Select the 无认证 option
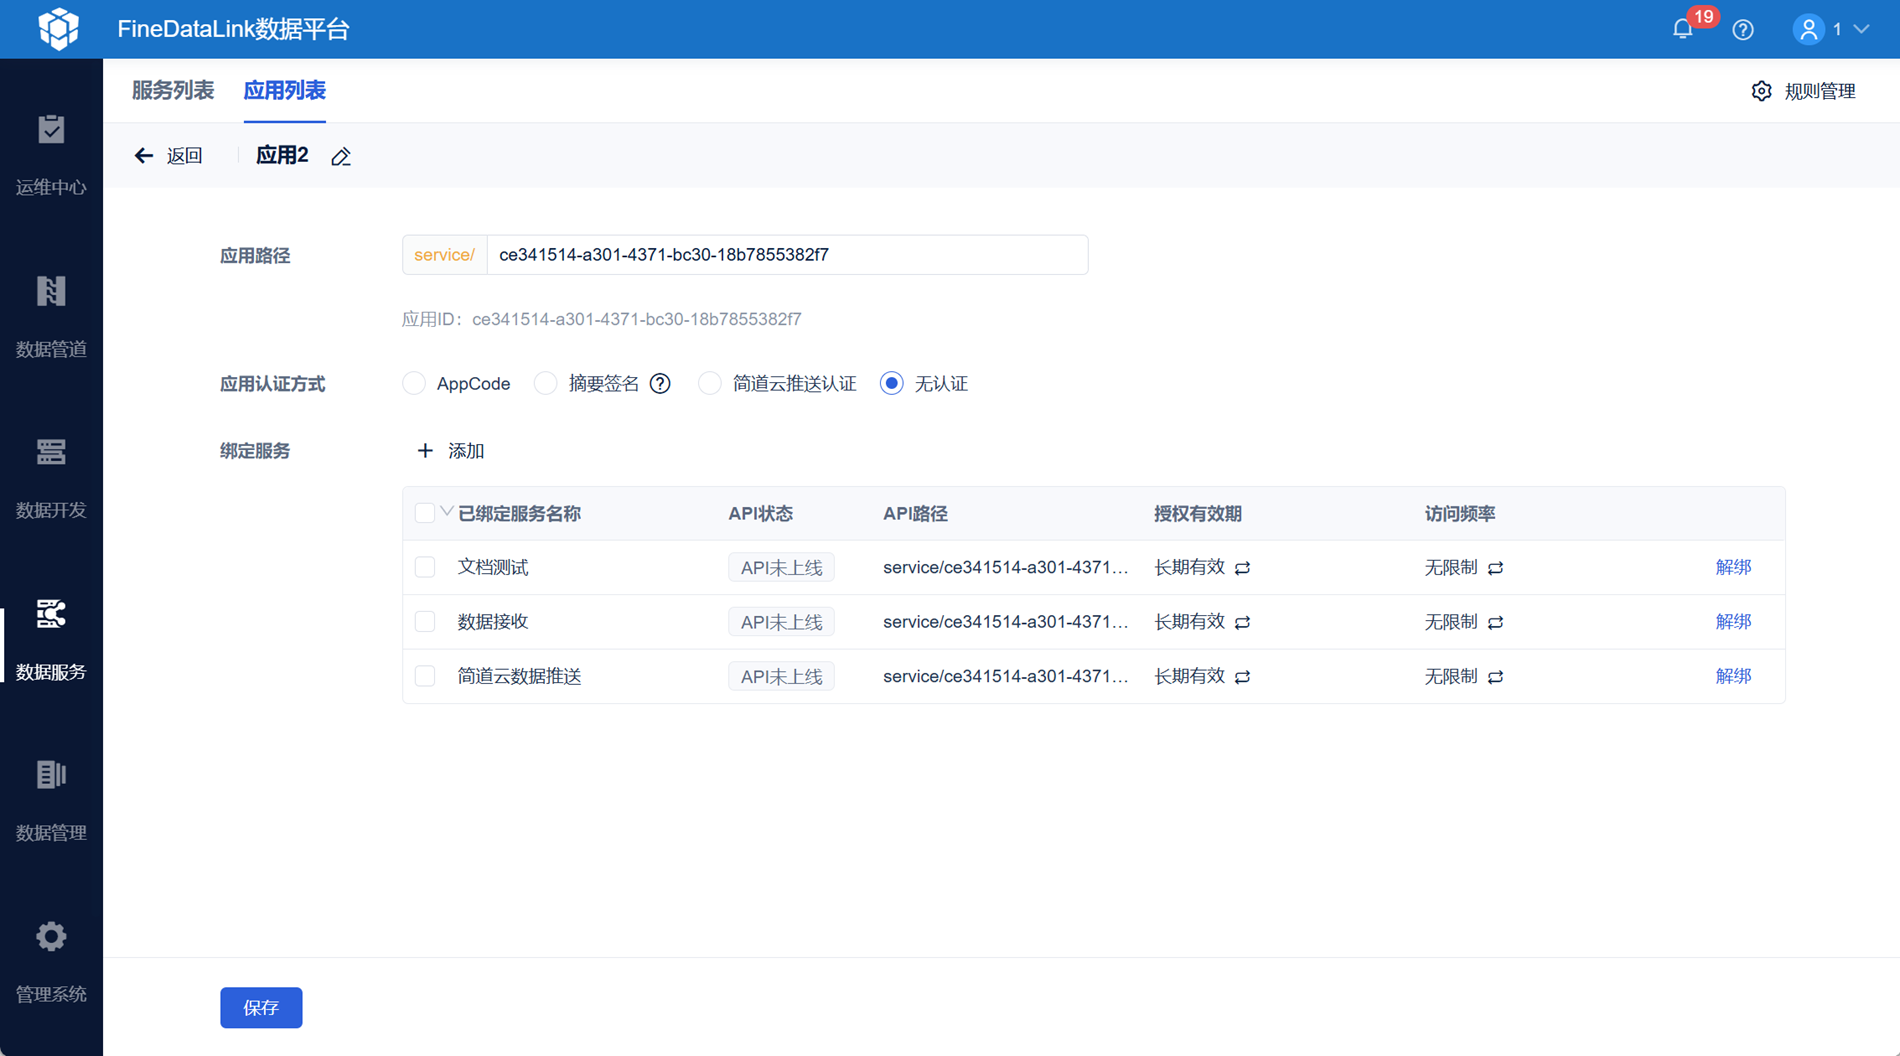The height and width of the screenshot is (1056, 1900). [x=892, y=384]
